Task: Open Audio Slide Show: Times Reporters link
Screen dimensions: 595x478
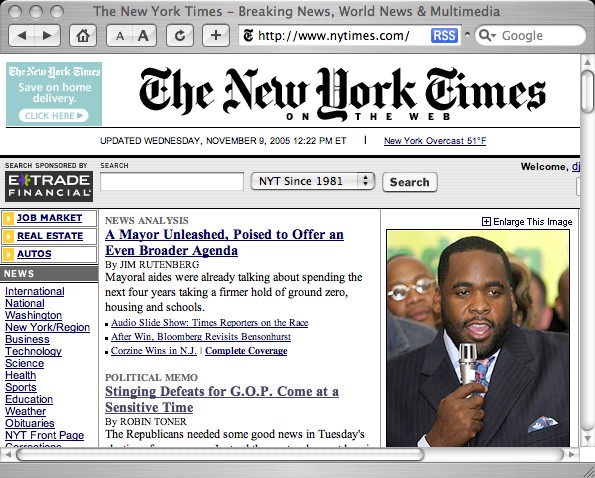Action: [x=209, y=323]
